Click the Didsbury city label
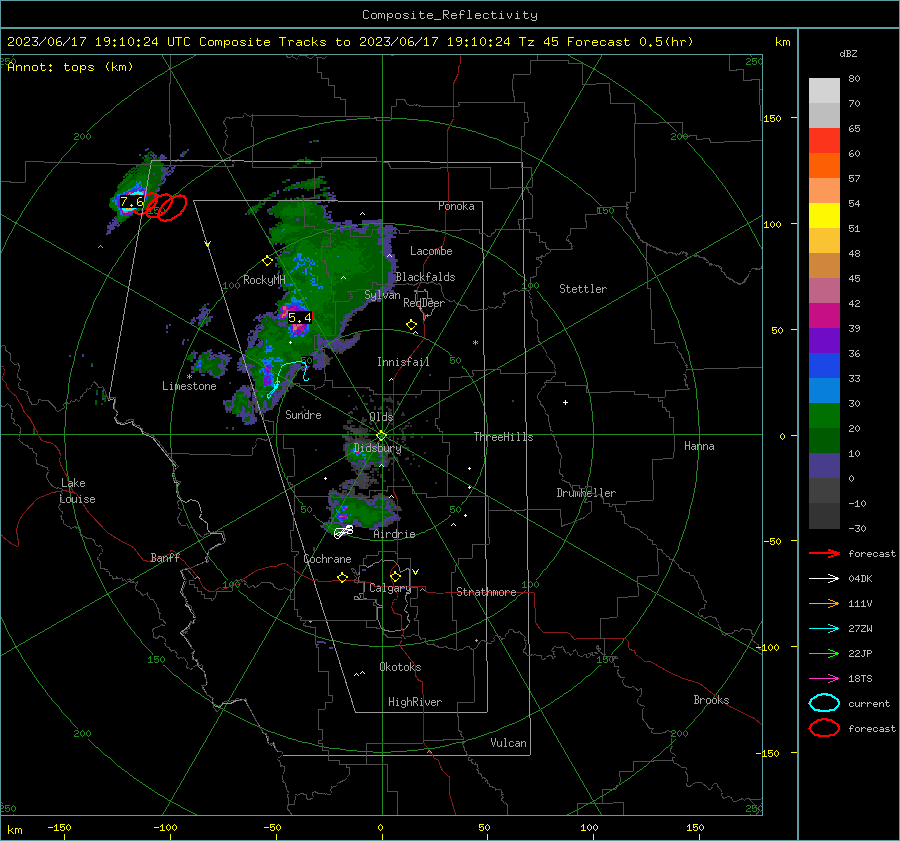Screen dimensions: 900x841 377,448
